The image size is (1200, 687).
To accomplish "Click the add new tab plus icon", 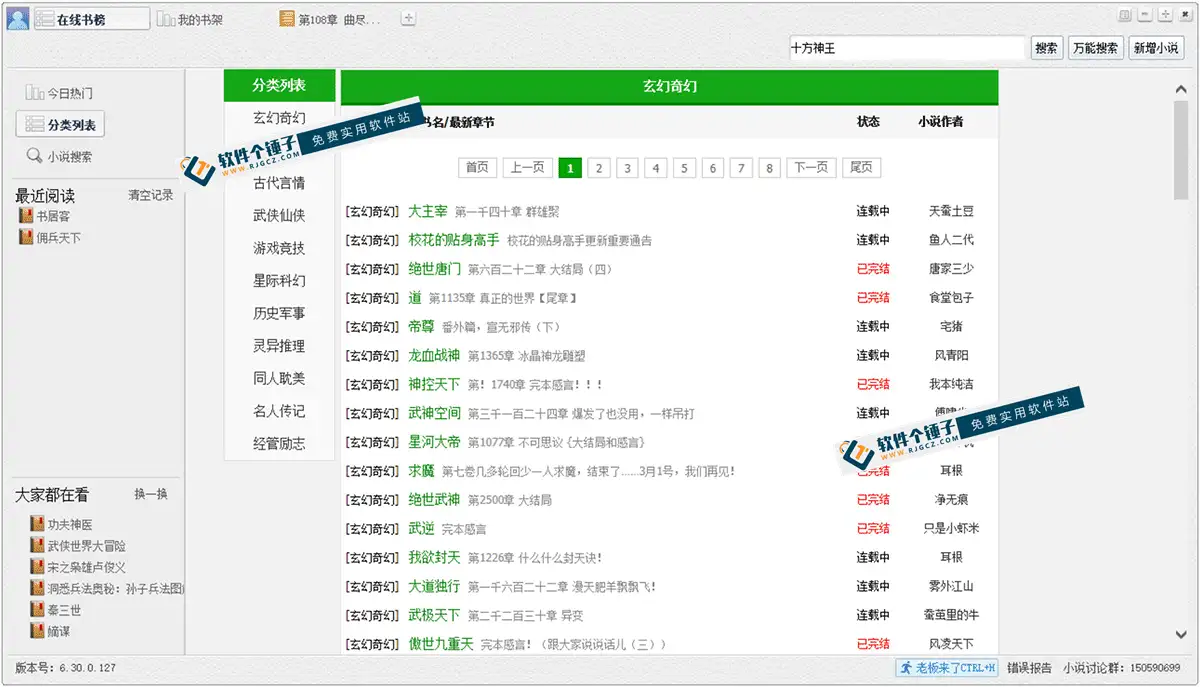I will click(x=408, y=19).
